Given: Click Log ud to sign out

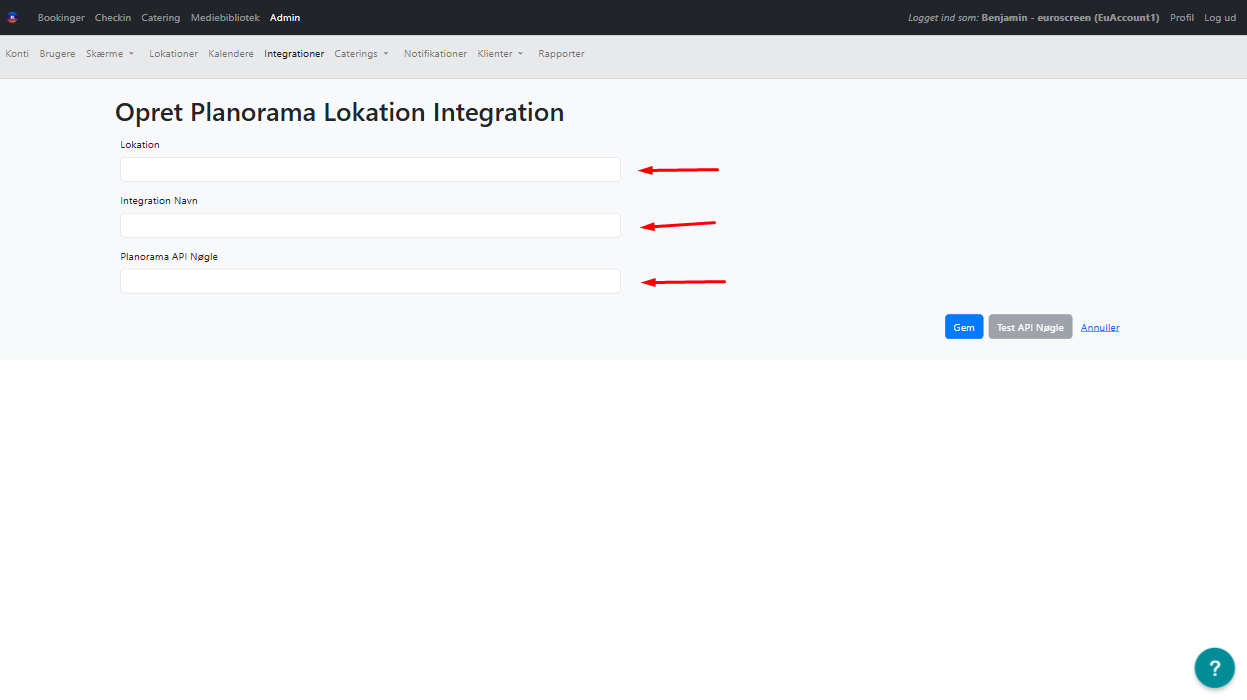Looking at the screenshot, I should (x=1220, y=18).
